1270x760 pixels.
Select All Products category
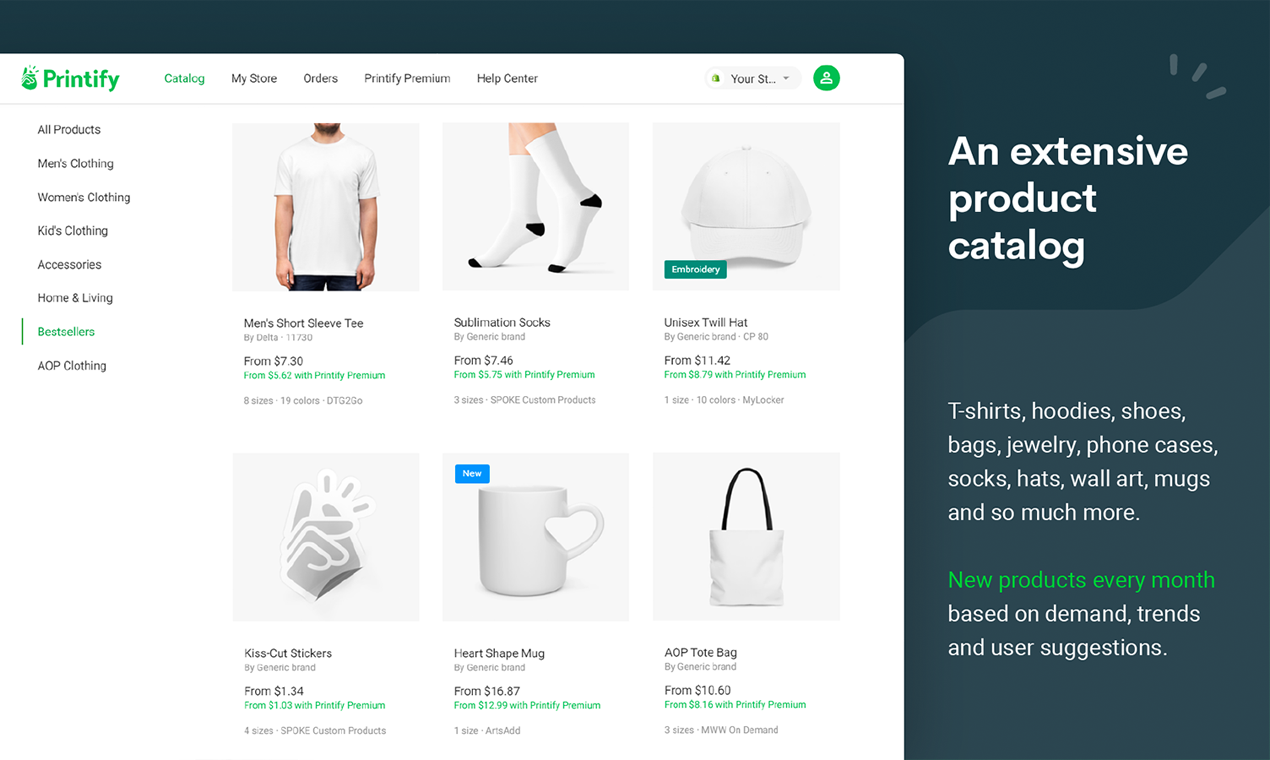click(x=69, y=129)
